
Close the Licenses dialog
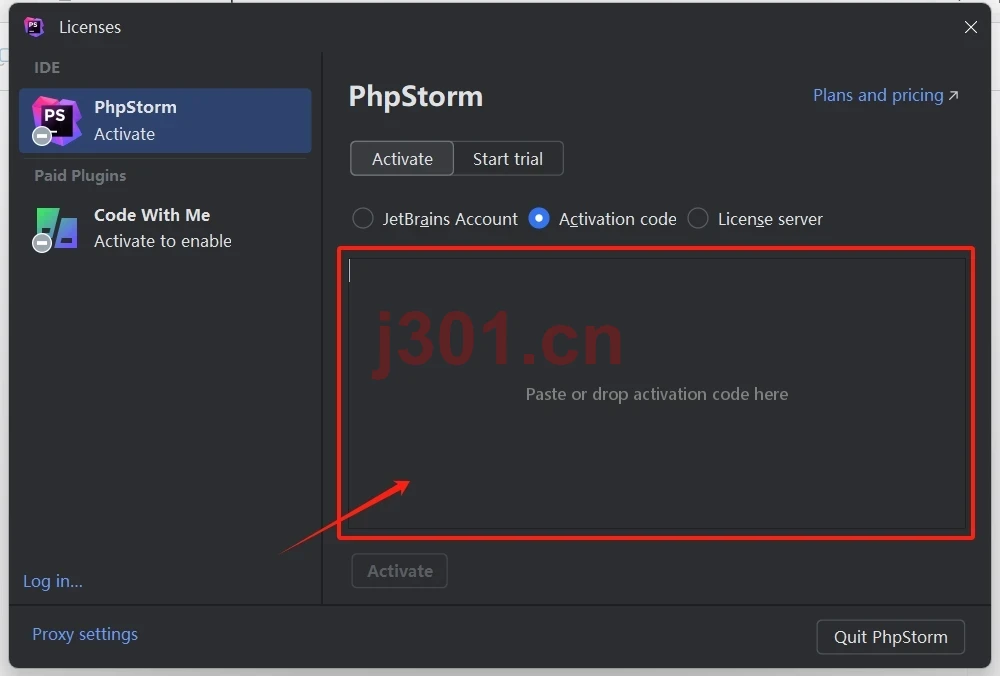[971, 27]
